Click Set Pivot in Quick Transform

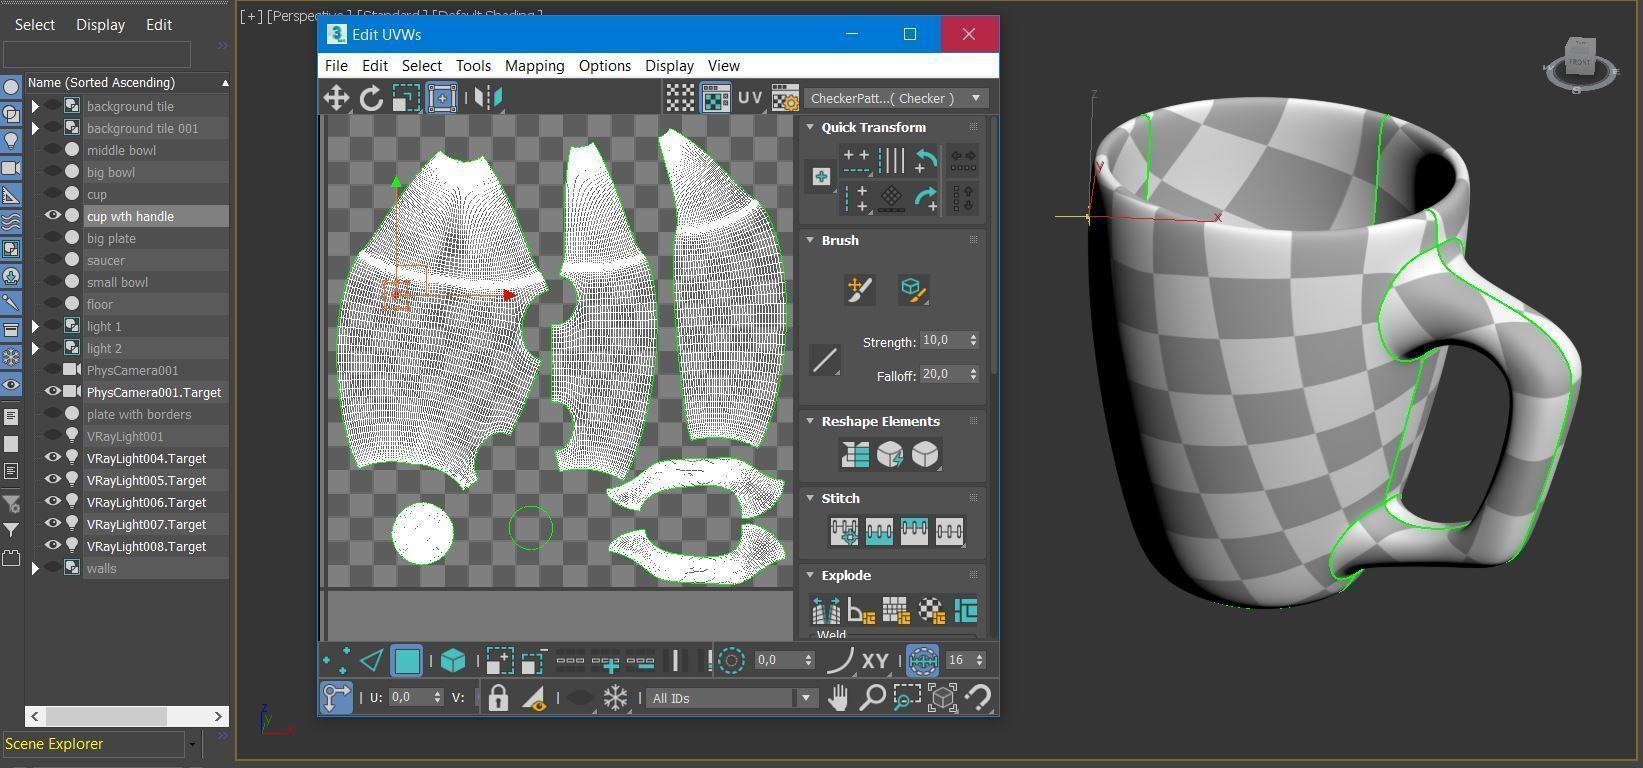[x=821, y=177]
